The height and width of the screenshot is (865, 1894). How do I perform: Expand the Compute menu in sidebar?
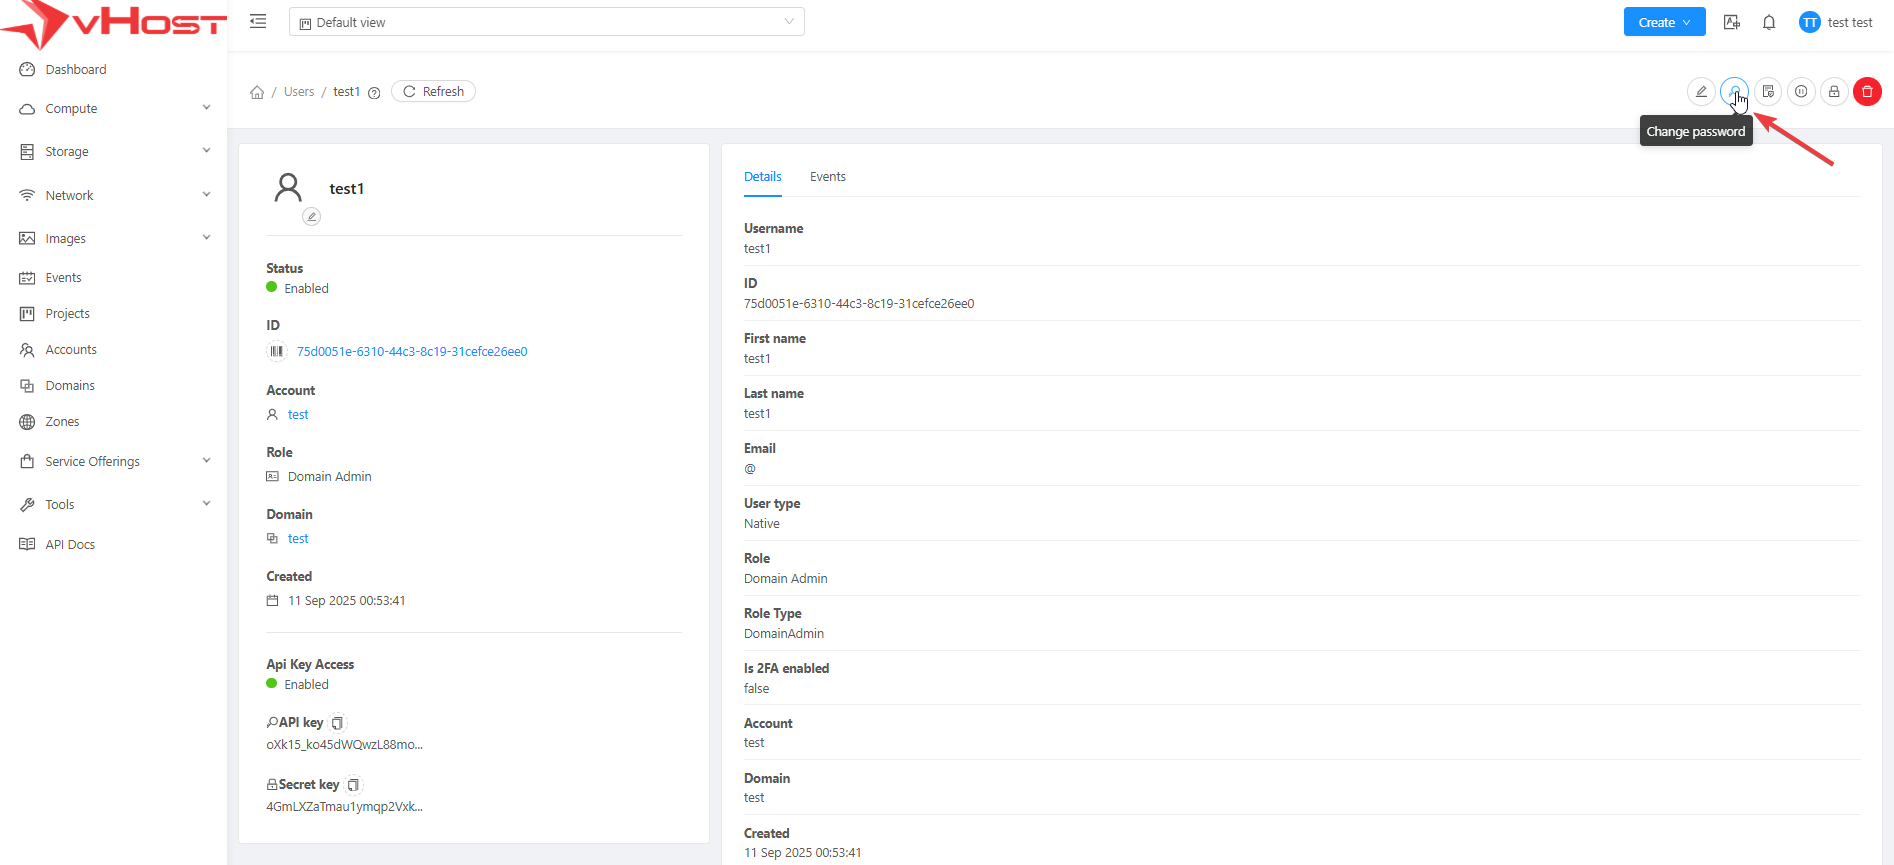coord(115,109)
